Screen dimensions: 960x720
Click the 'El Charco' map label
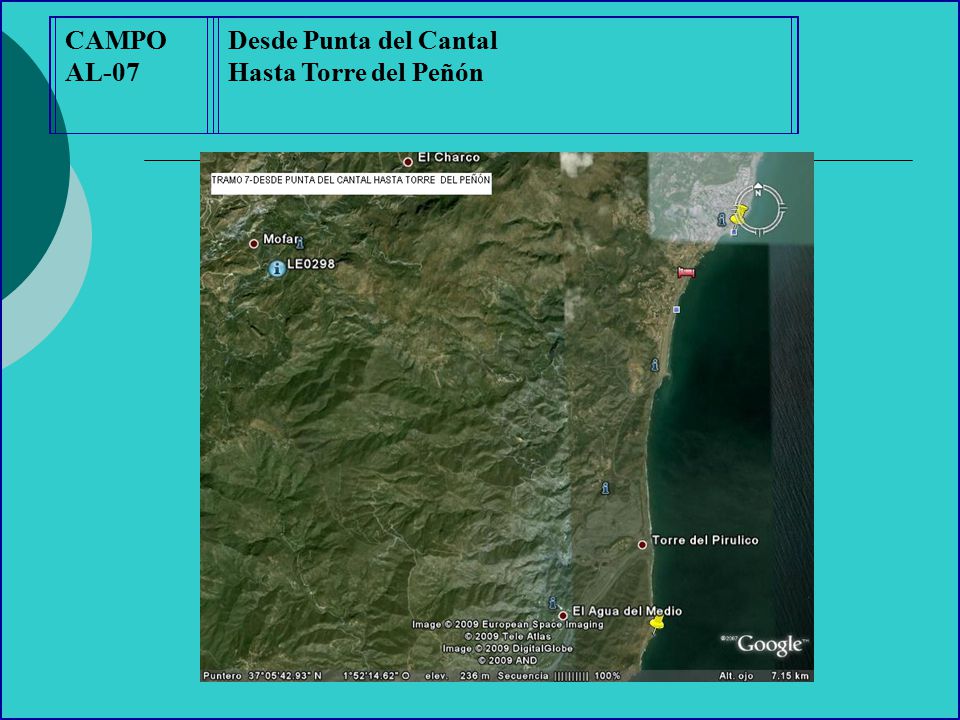[x=449, y=157]
